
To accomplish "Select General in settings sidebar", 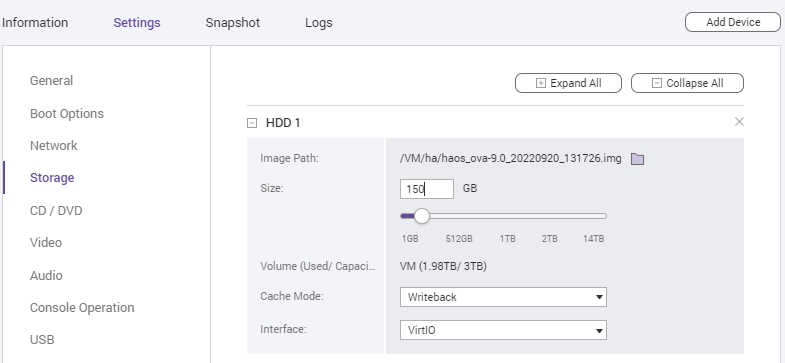I will [x=52, y=81].
